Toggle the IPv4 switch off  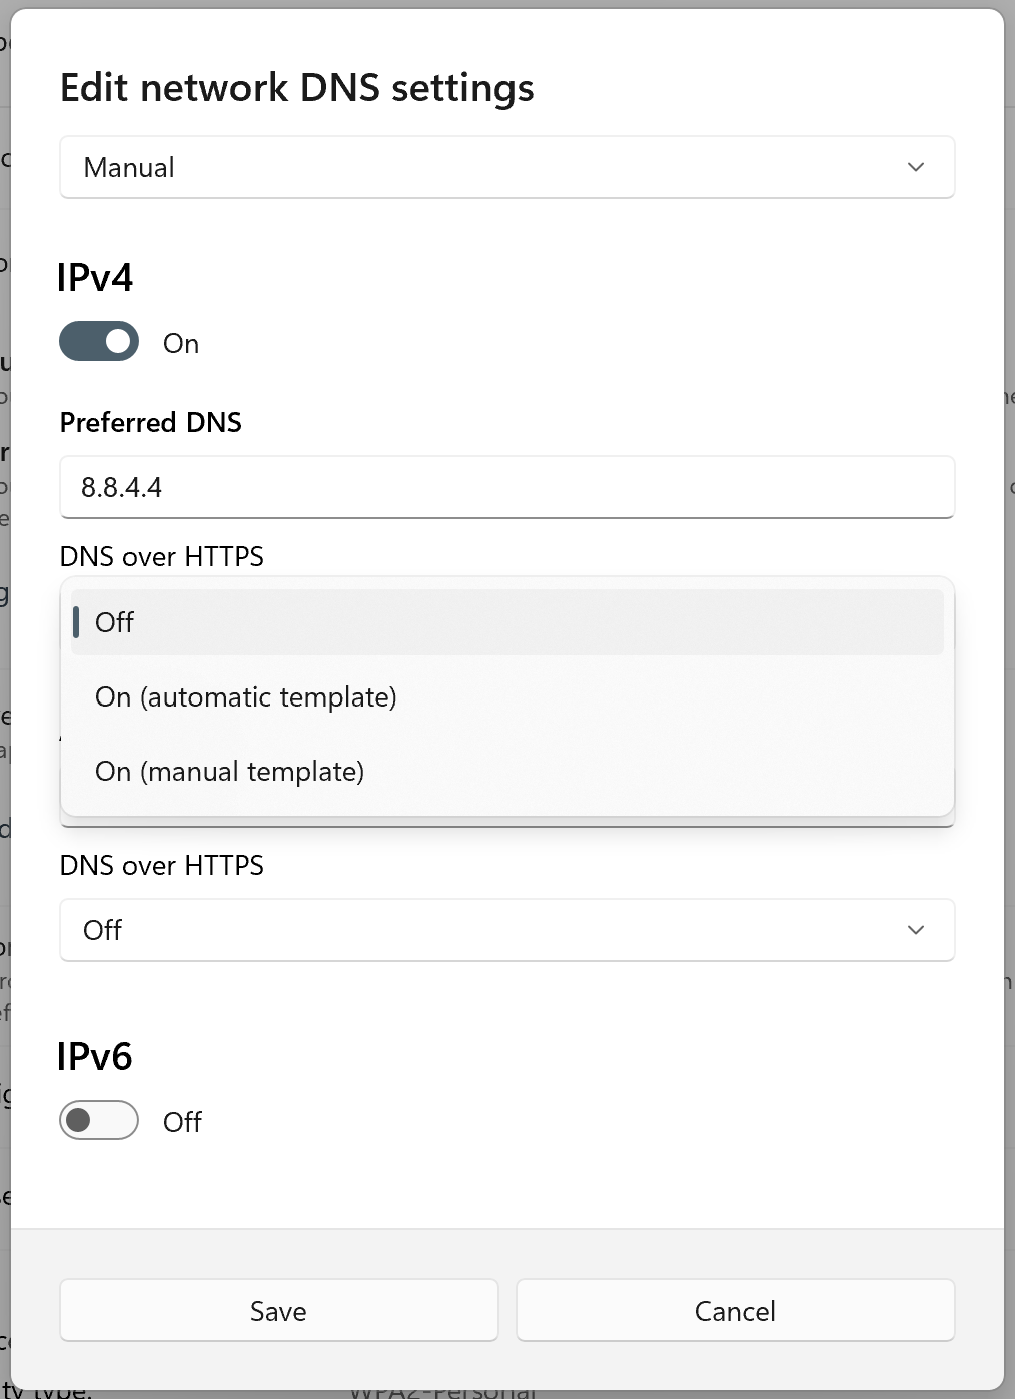tap(98, 341)
